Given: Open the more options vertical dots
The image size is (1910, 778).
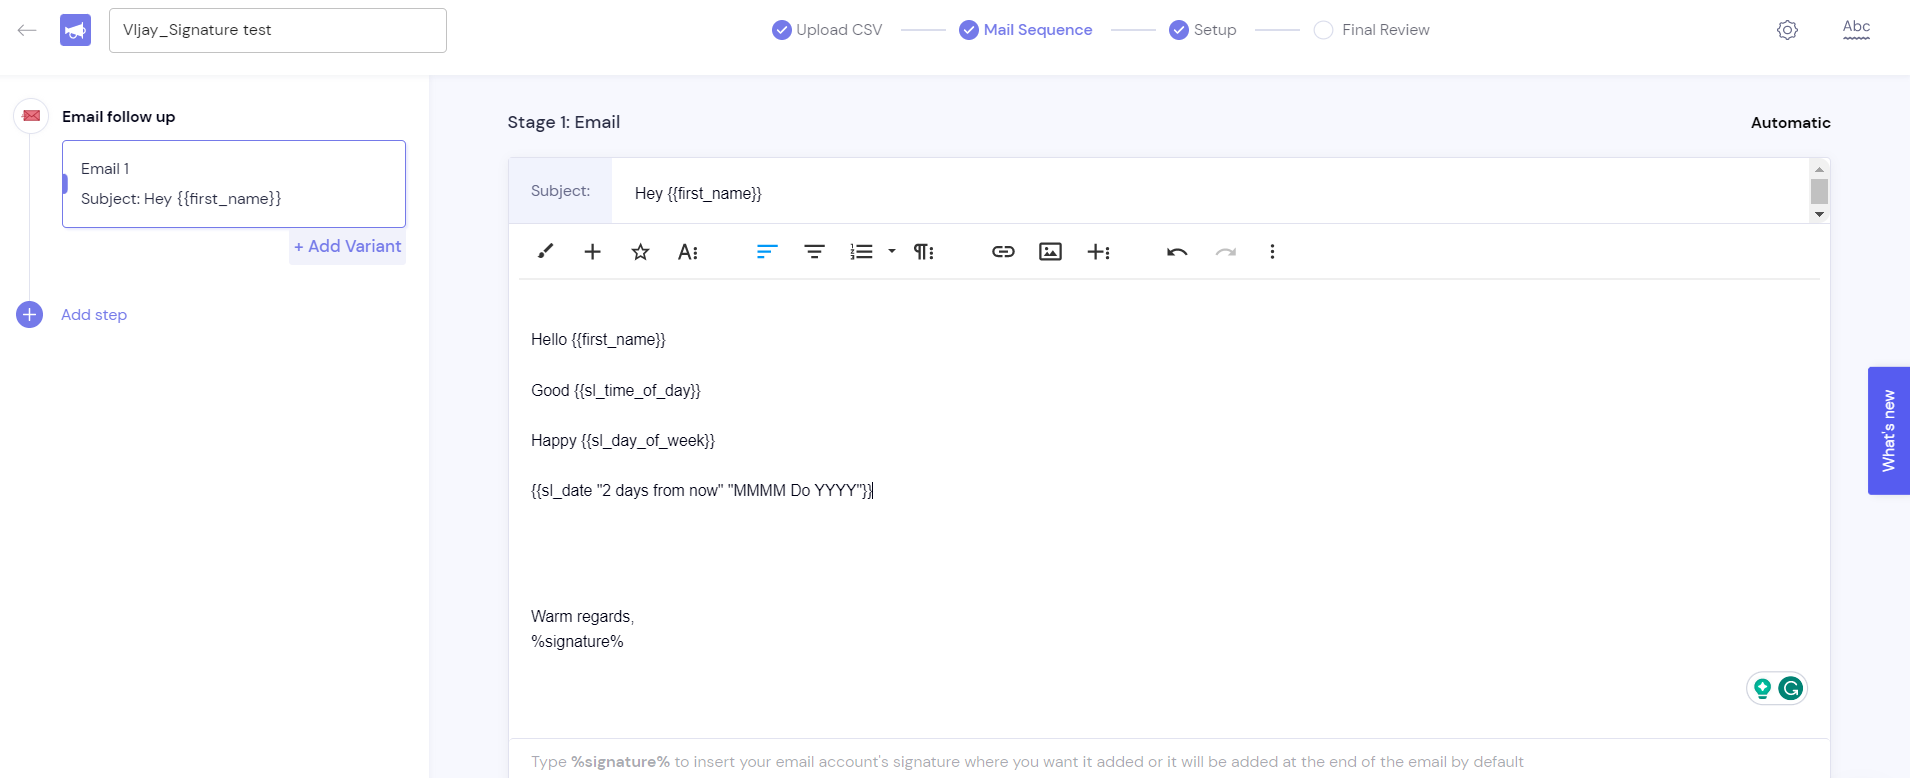Looking at the screenshot, I should [1272, 252].
